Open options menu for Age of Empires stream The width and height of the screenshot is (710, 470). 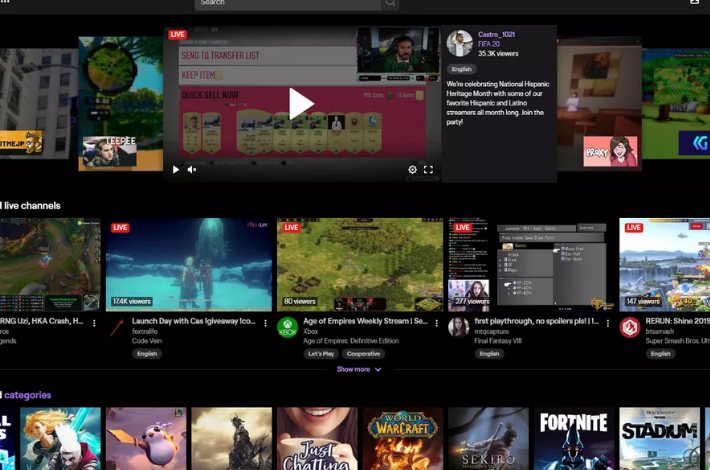[x=437, y=323]
